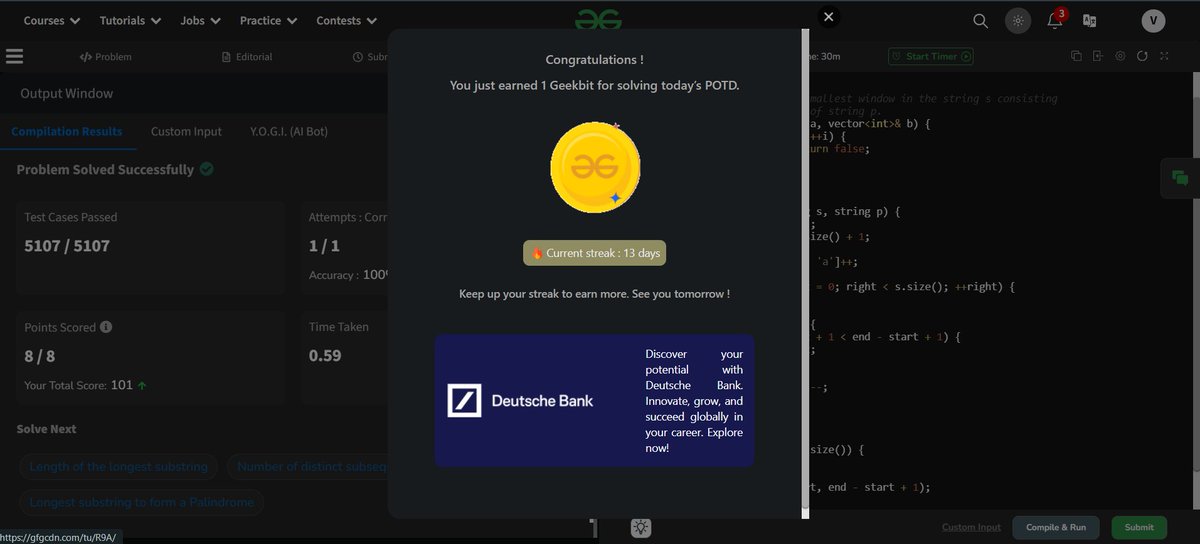This screenshot has height=544, width=1200.
Task: Click the Points Scored info icon
Action: coord(106,327)
